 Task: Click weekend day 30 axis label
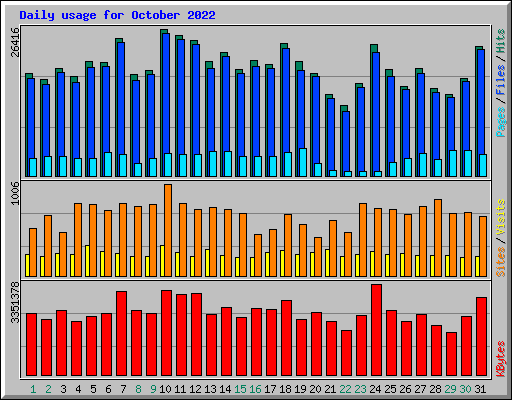click(x=465, y=389)
